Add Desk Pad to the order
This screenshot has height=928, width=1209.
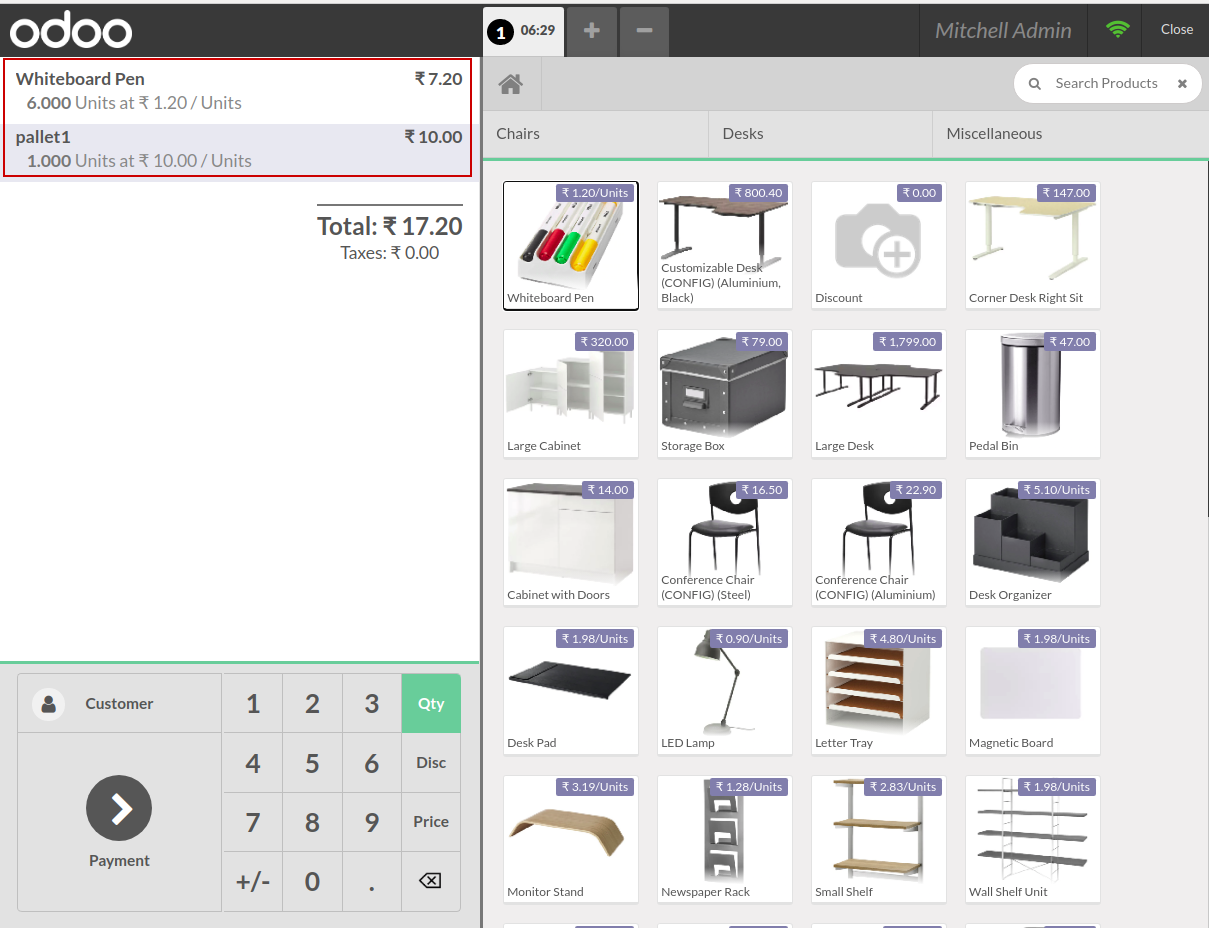tap(571, 691)
